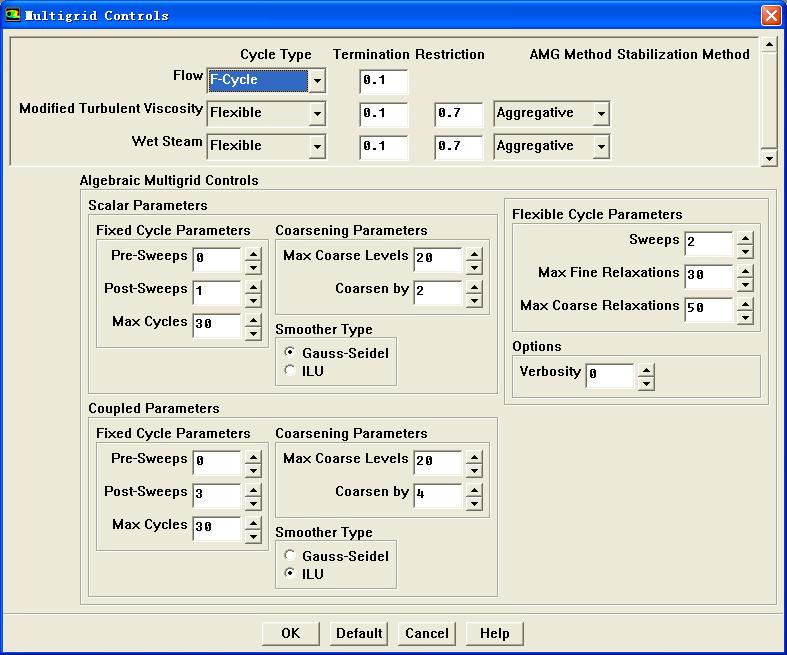Select Gauss-Seidel smoother for Coupled Parameters
The height and width of the screenshot is (655, 787).
pyautogui.click(x=291, y=556)
